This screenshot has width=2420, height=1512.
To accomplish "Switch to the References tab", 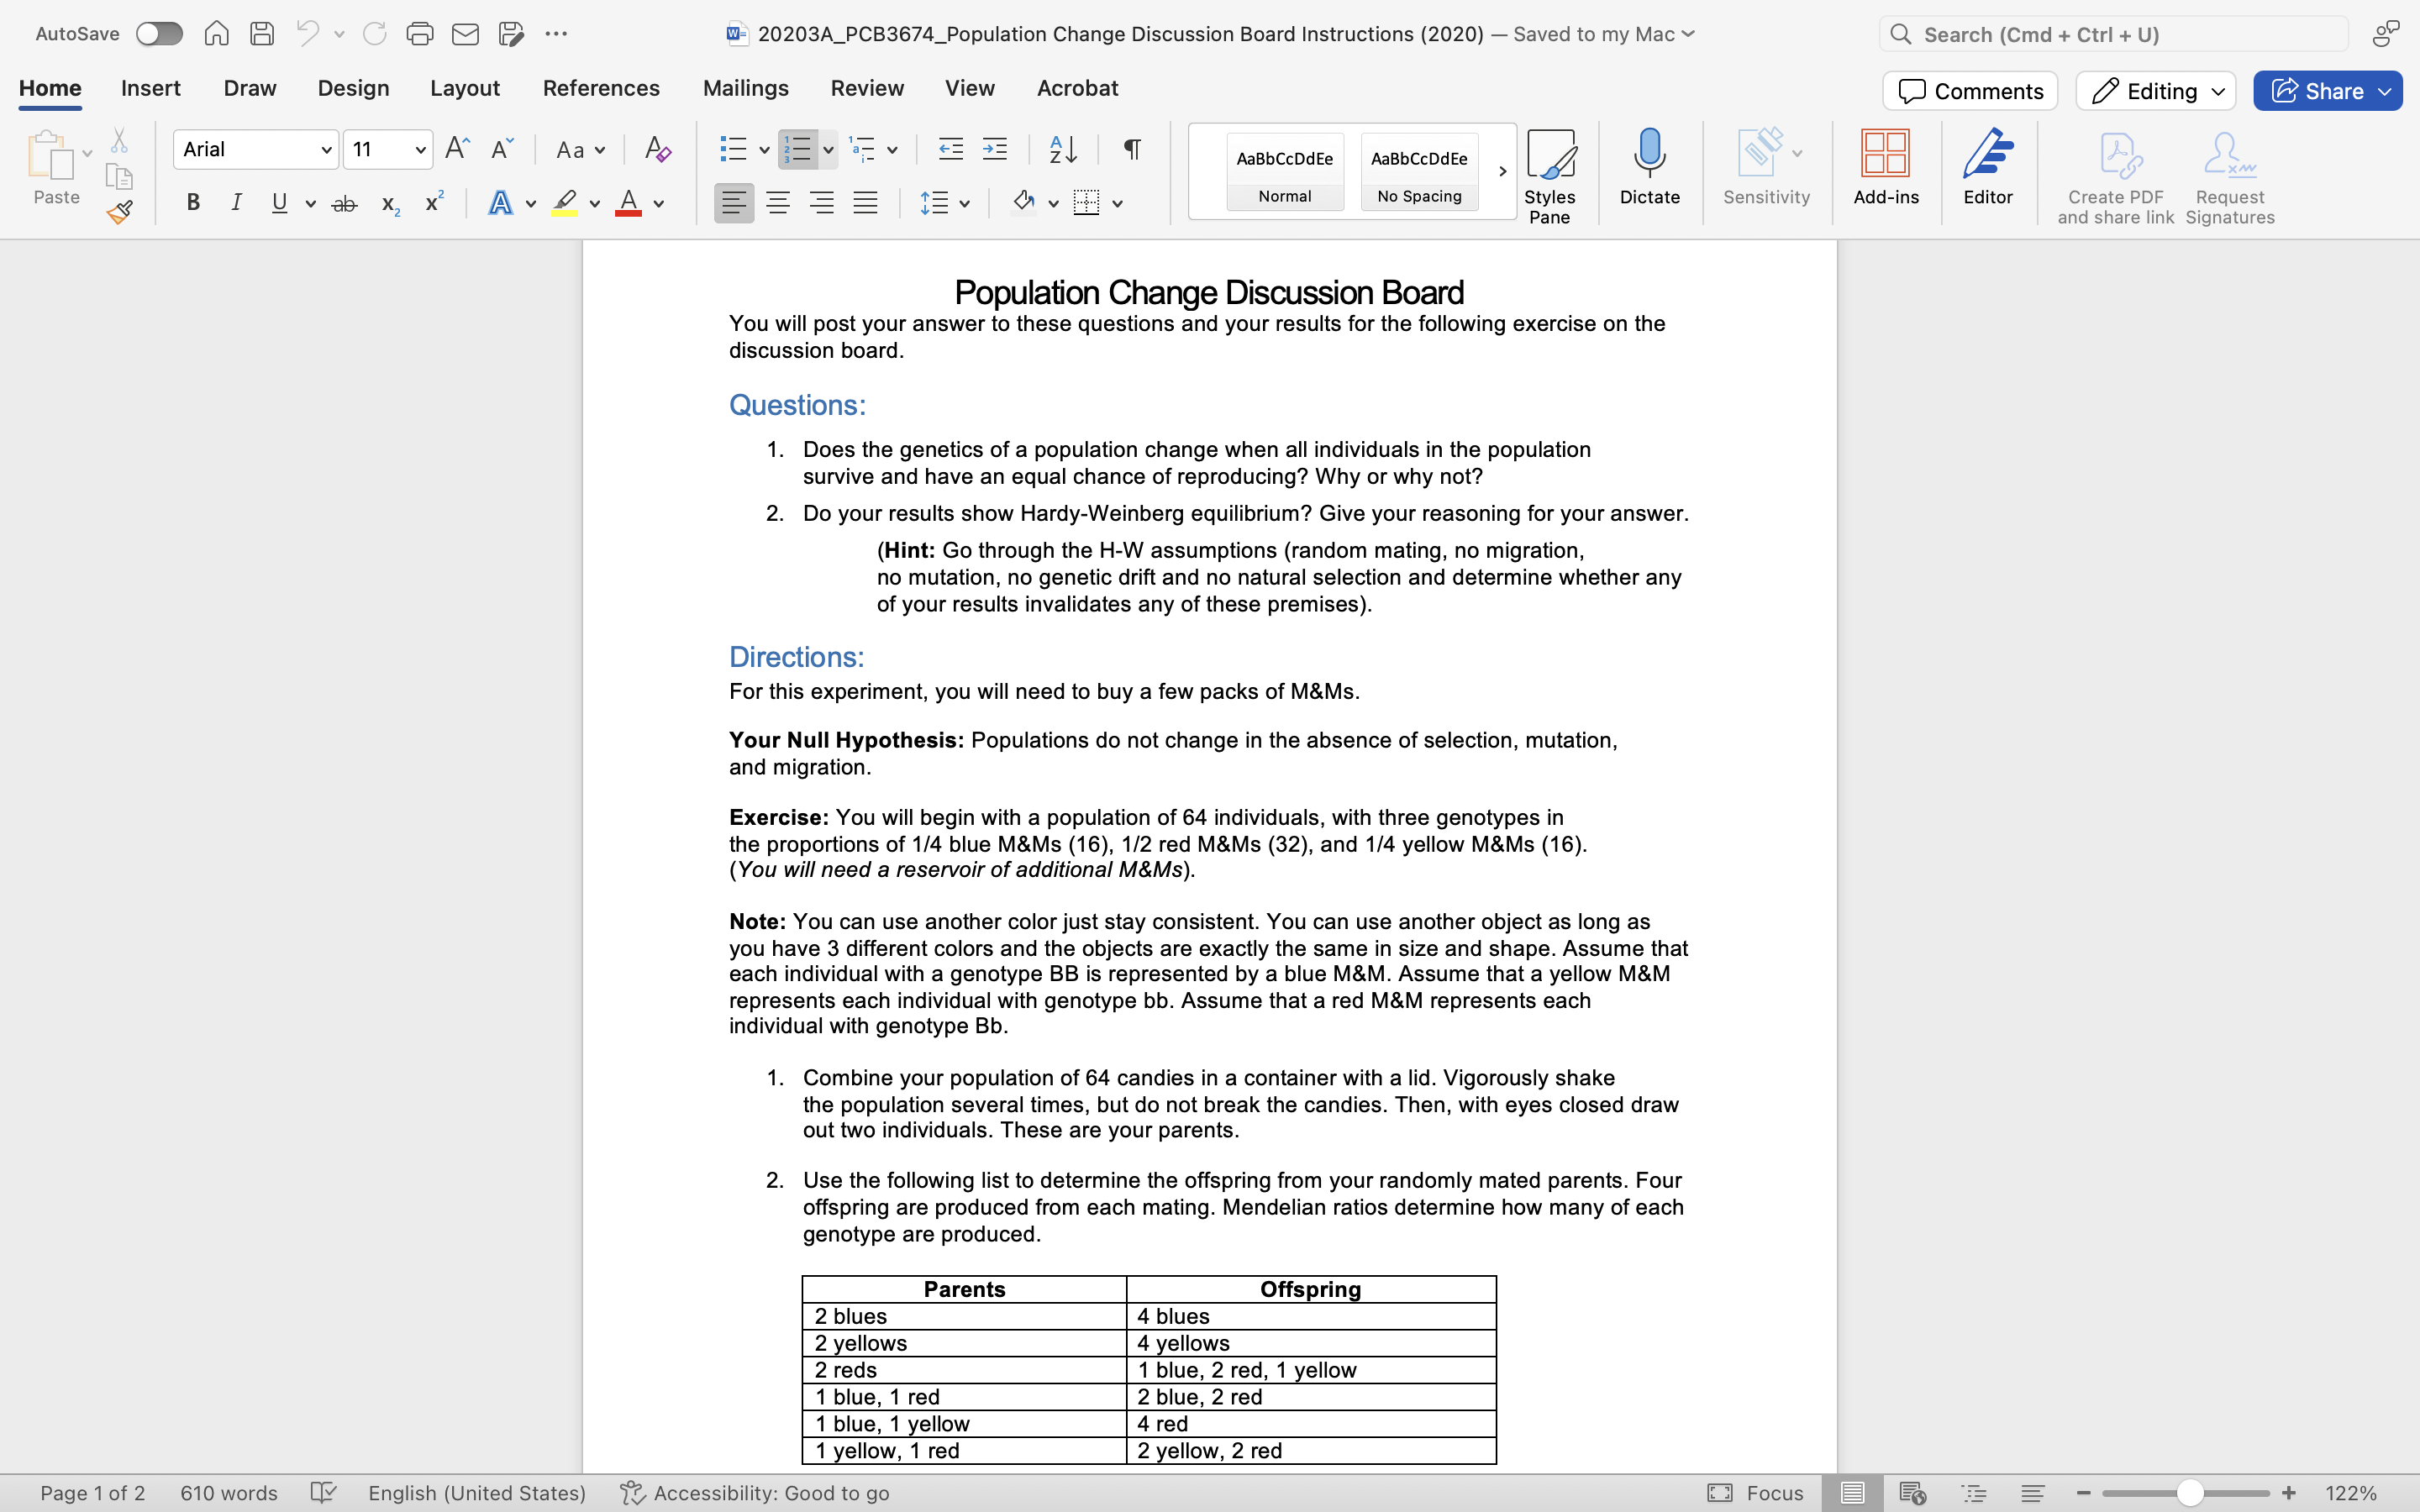I will coord(601,88).
